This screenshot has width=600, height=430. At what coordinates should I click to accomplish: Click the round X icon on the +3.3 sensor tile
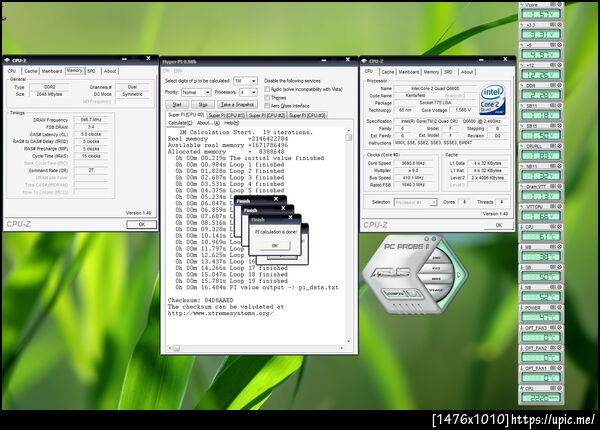tap(559, 24)
